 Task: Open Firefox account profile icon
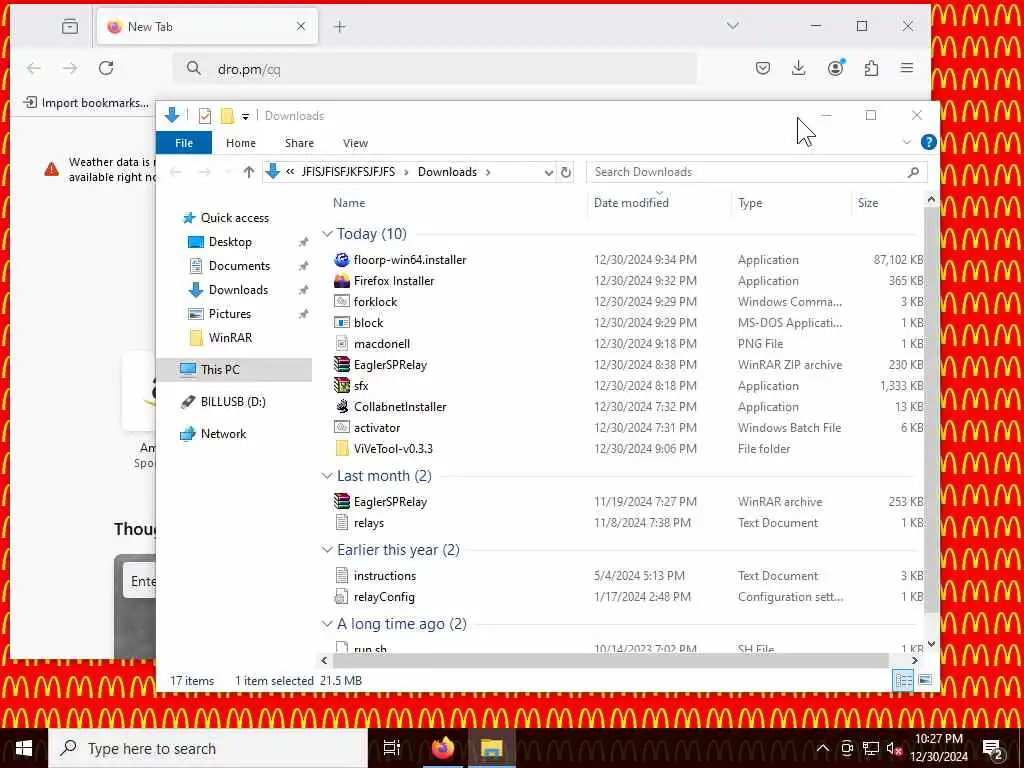835,68
